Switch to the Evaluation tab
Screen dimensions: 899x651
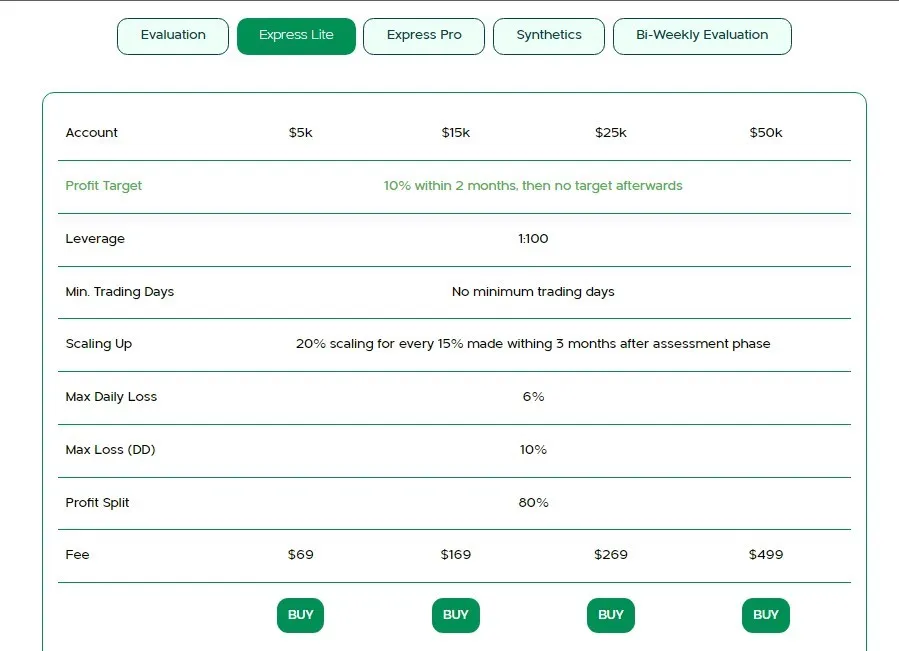[172, 36]
